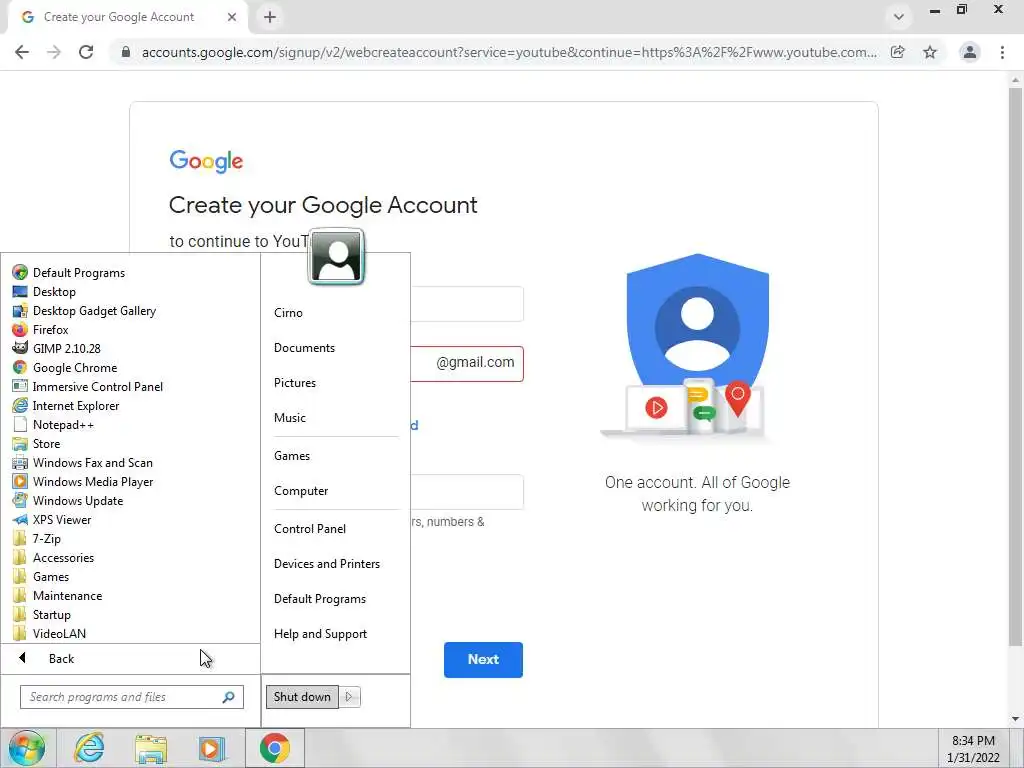Close the Create your Google Account tab
The image size is (1024, 768).
pos(232,17)
